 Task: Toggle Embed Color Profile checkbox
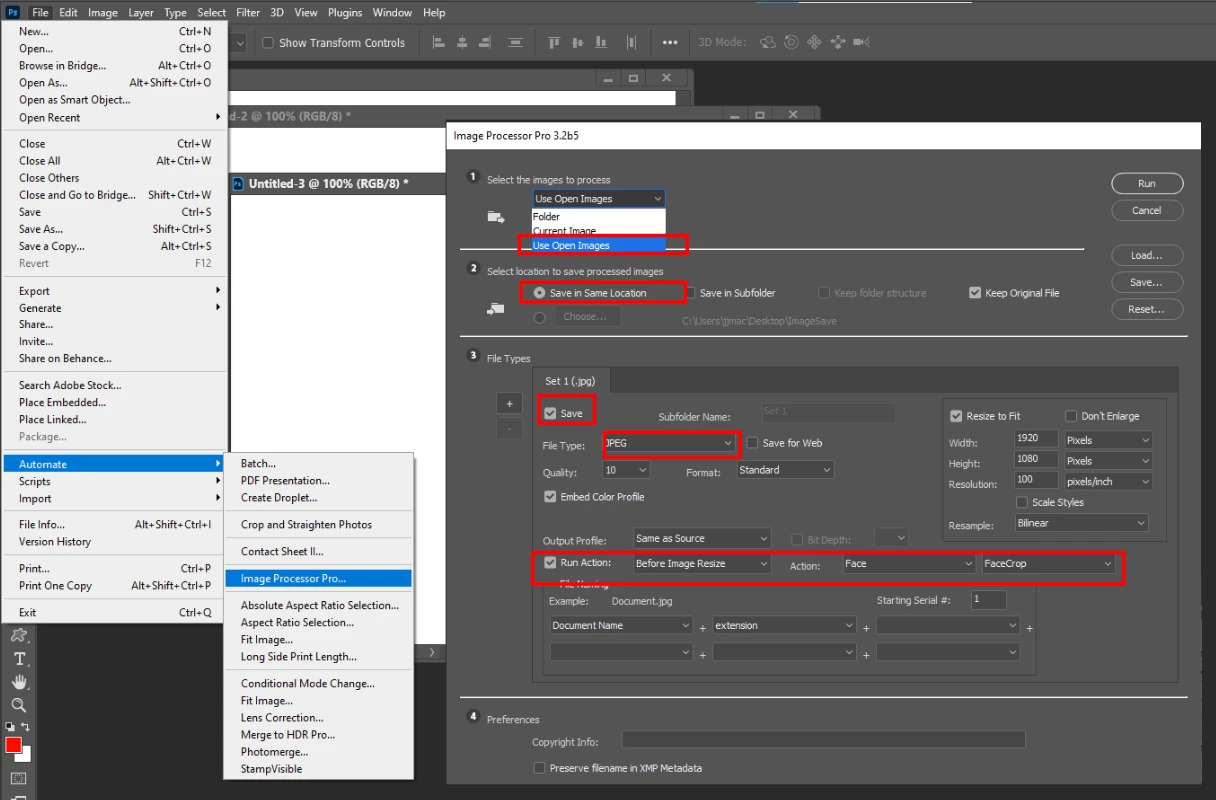tap(550, 497)
